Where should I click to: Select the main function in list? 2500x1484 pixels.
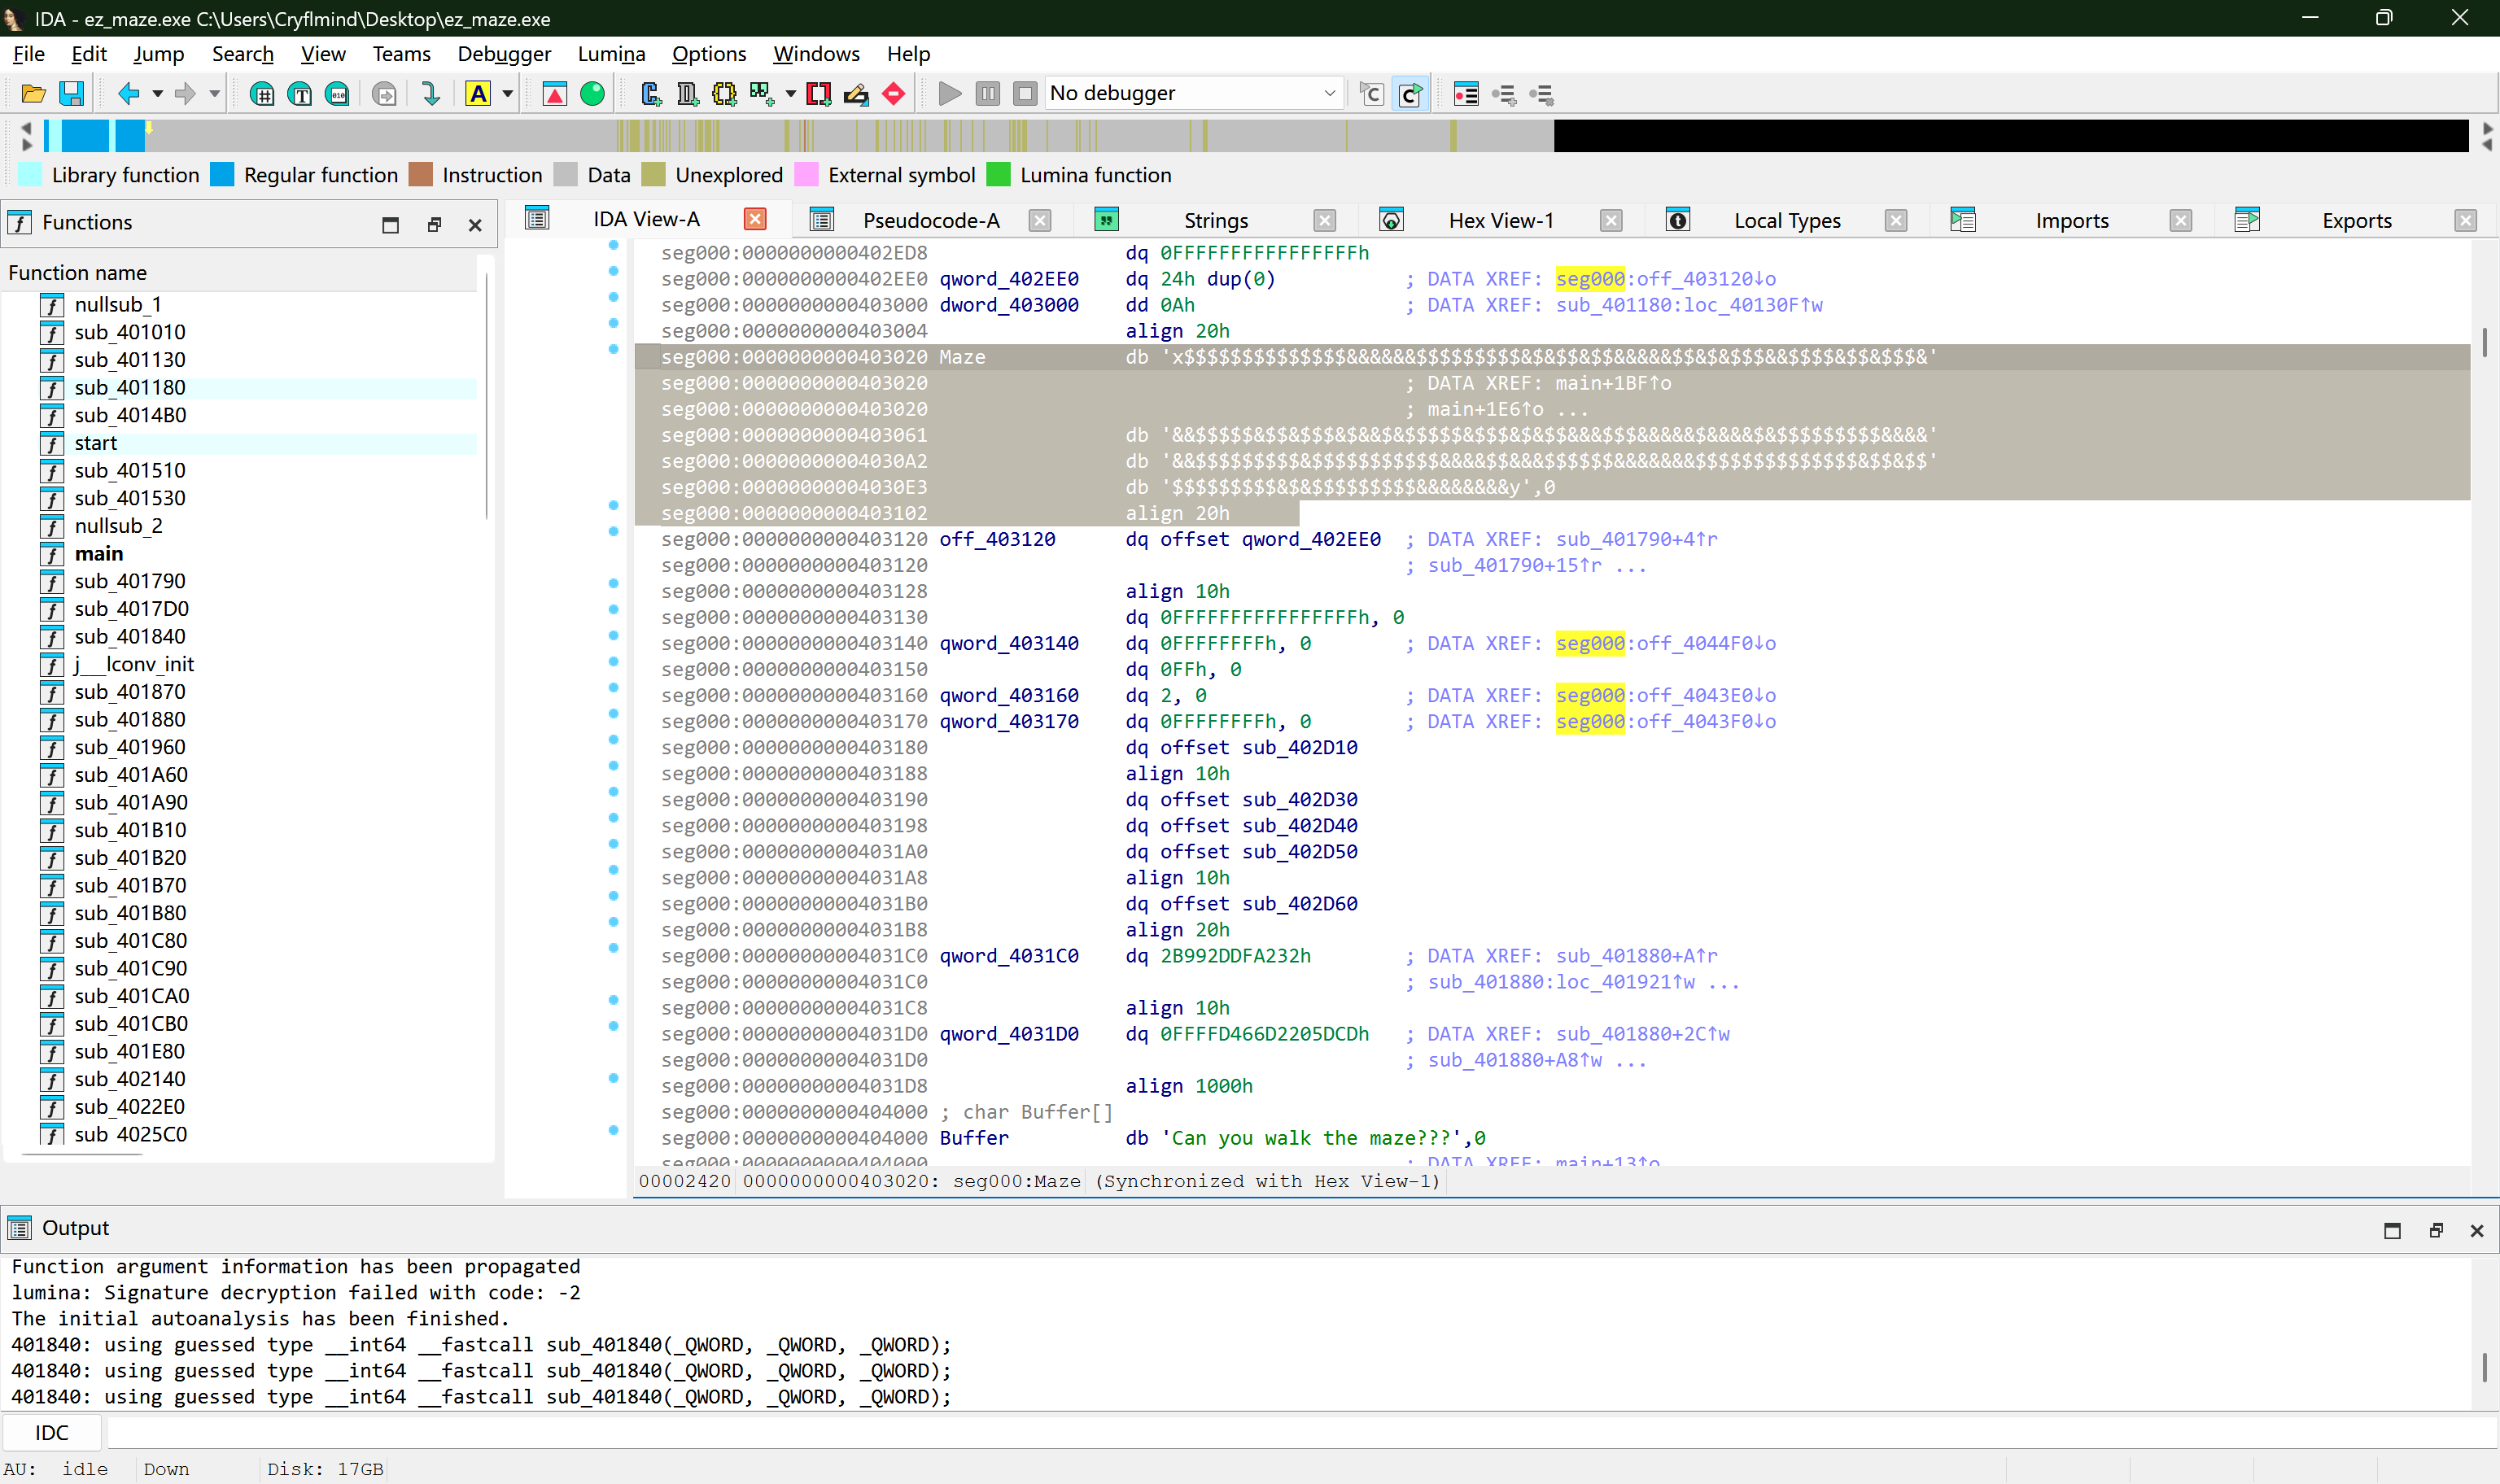point(99,554)
